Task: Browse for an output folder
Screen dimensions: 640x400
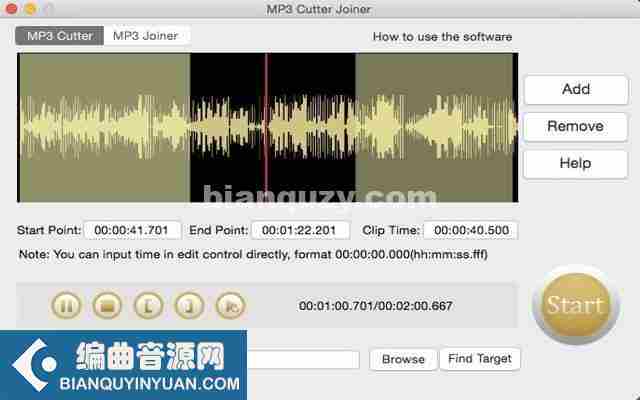Action: click(x=403, y=359)
